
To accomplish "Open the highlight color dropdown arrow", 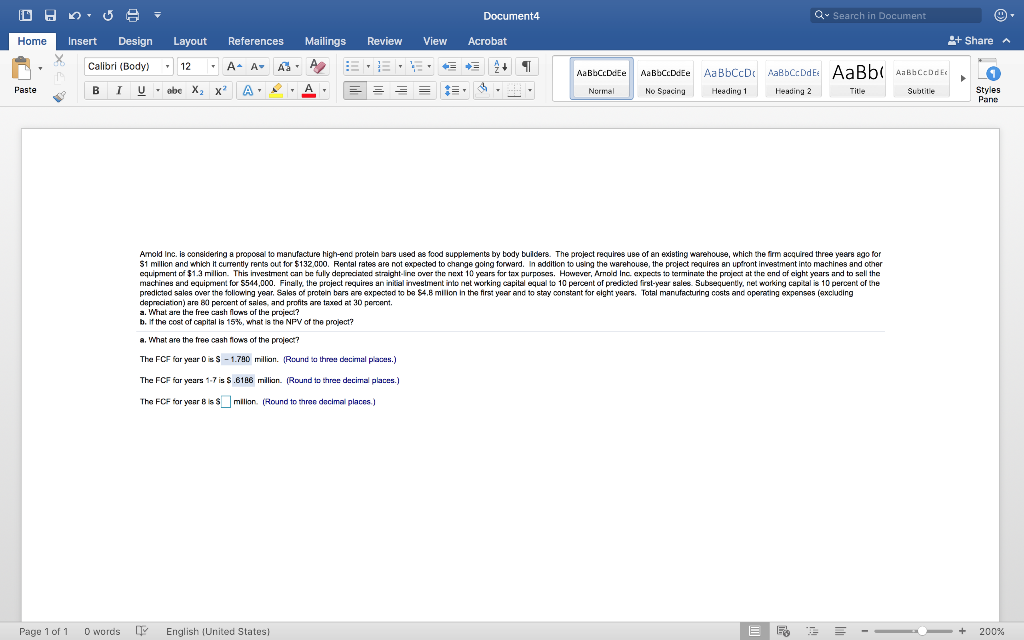I will (292, 91).
